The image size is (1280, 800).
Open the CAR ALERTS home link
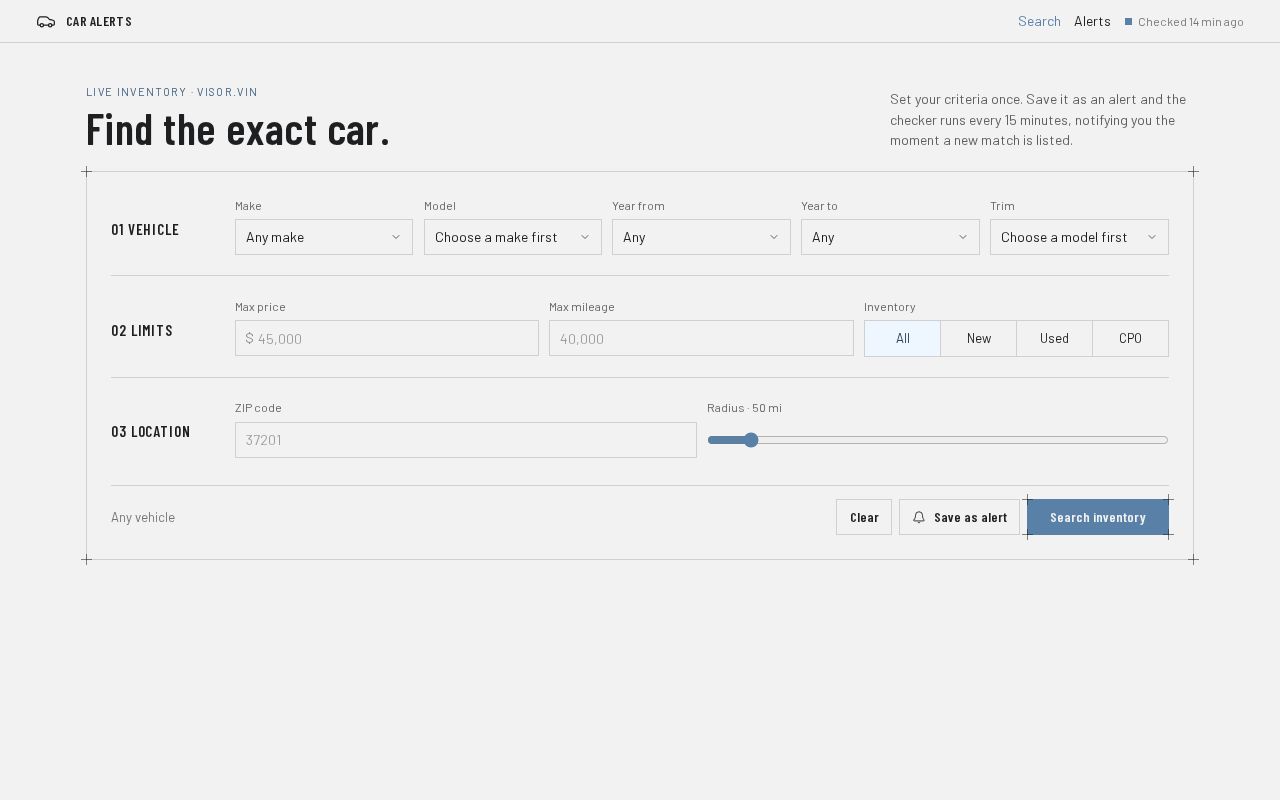click(84, 22)
